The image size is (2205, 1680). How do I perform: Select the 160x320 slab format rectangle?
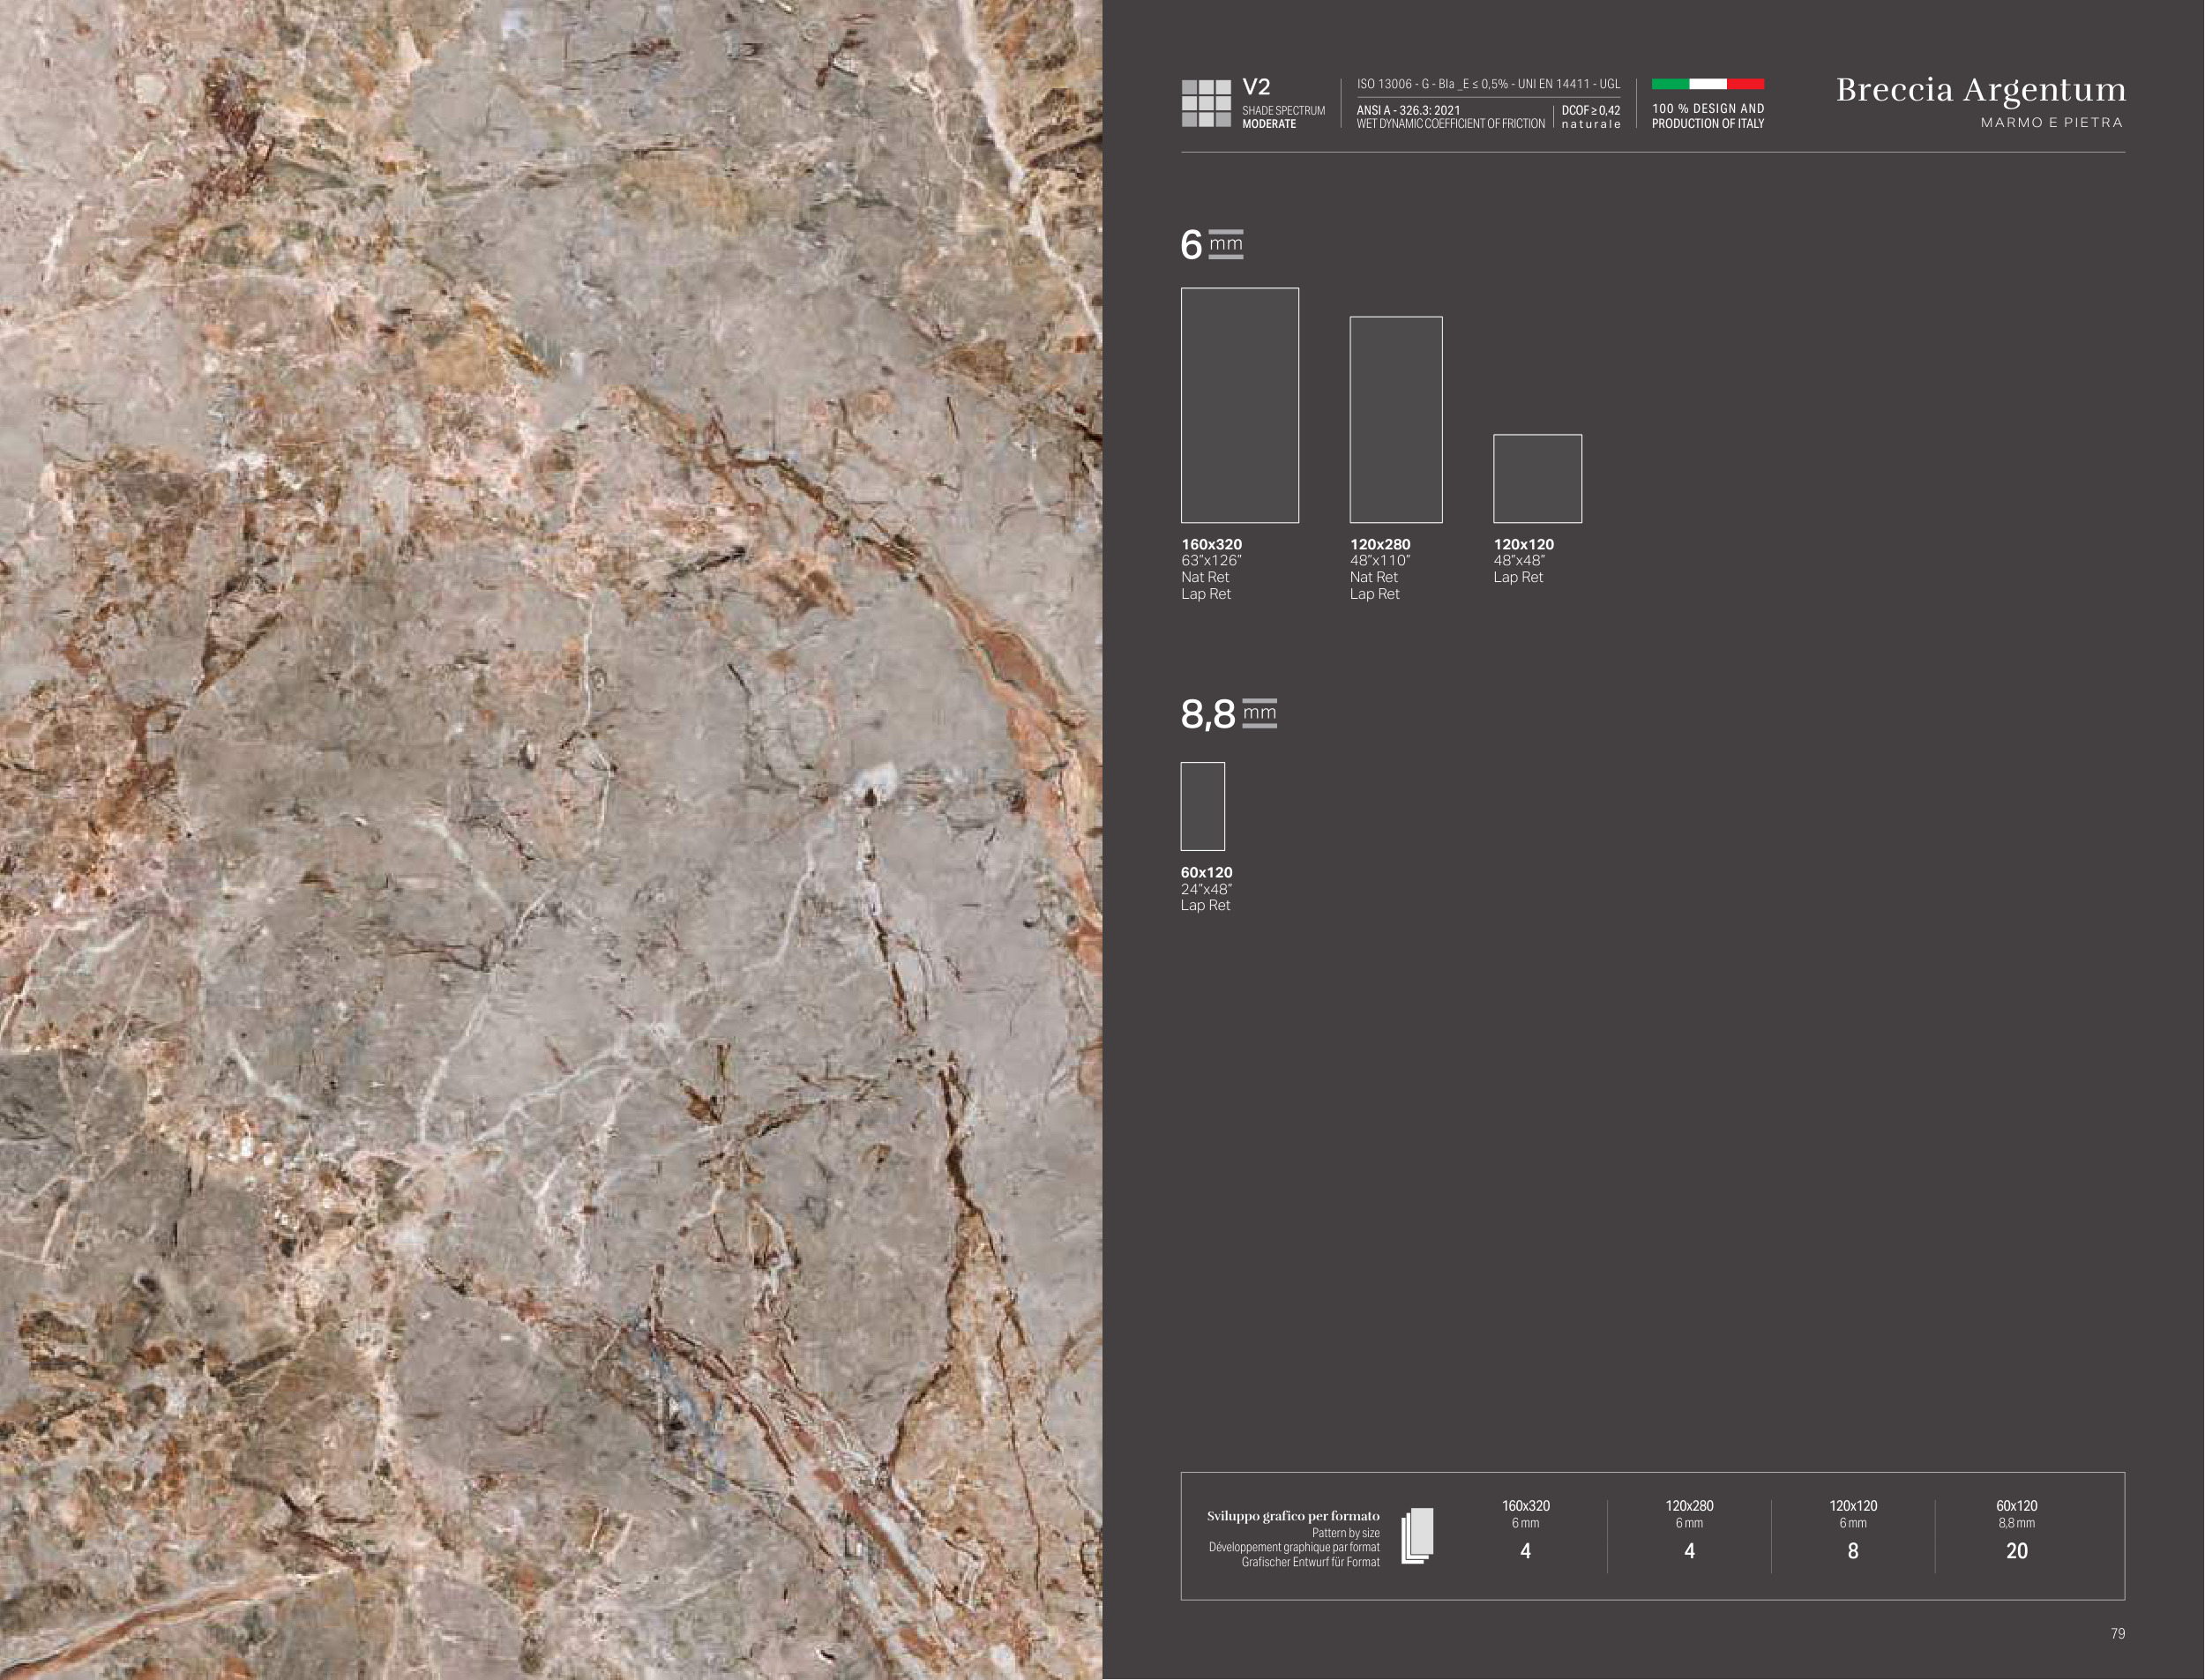pyautogui.click(x=1239, y=405)
